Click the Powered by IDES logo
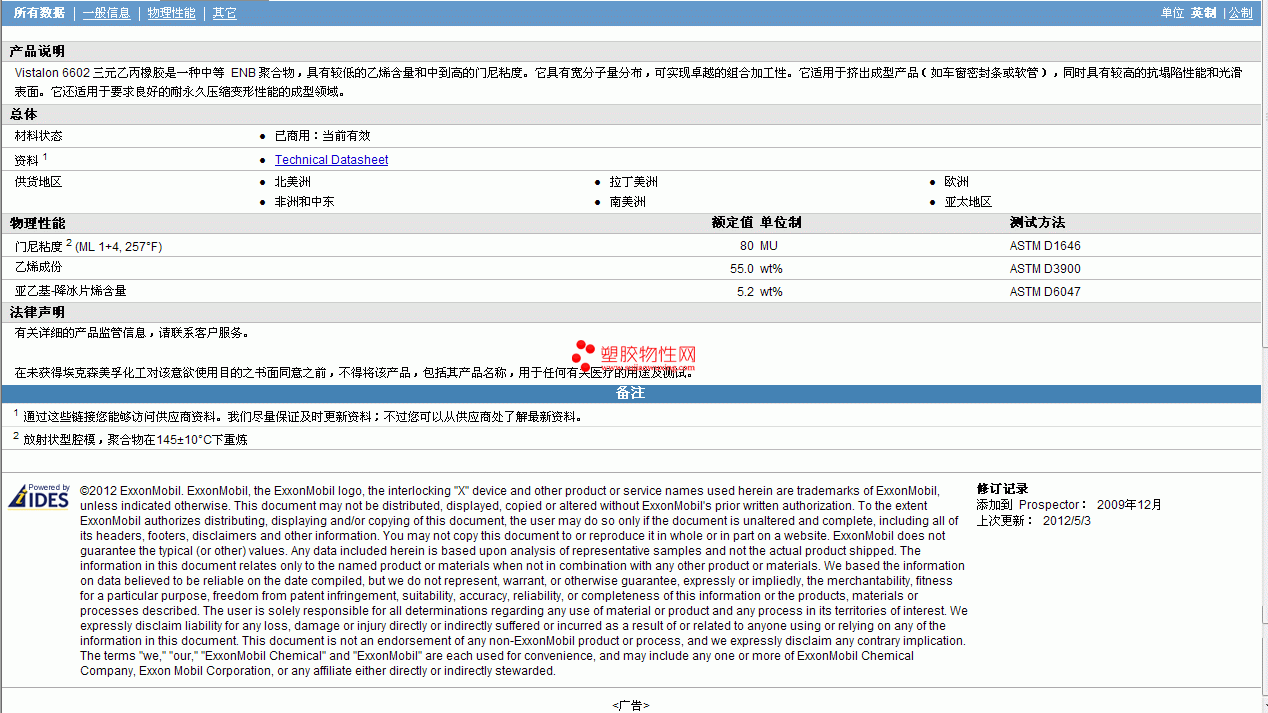The width and height of the screenshot is (1268, 713). [39, 496]
